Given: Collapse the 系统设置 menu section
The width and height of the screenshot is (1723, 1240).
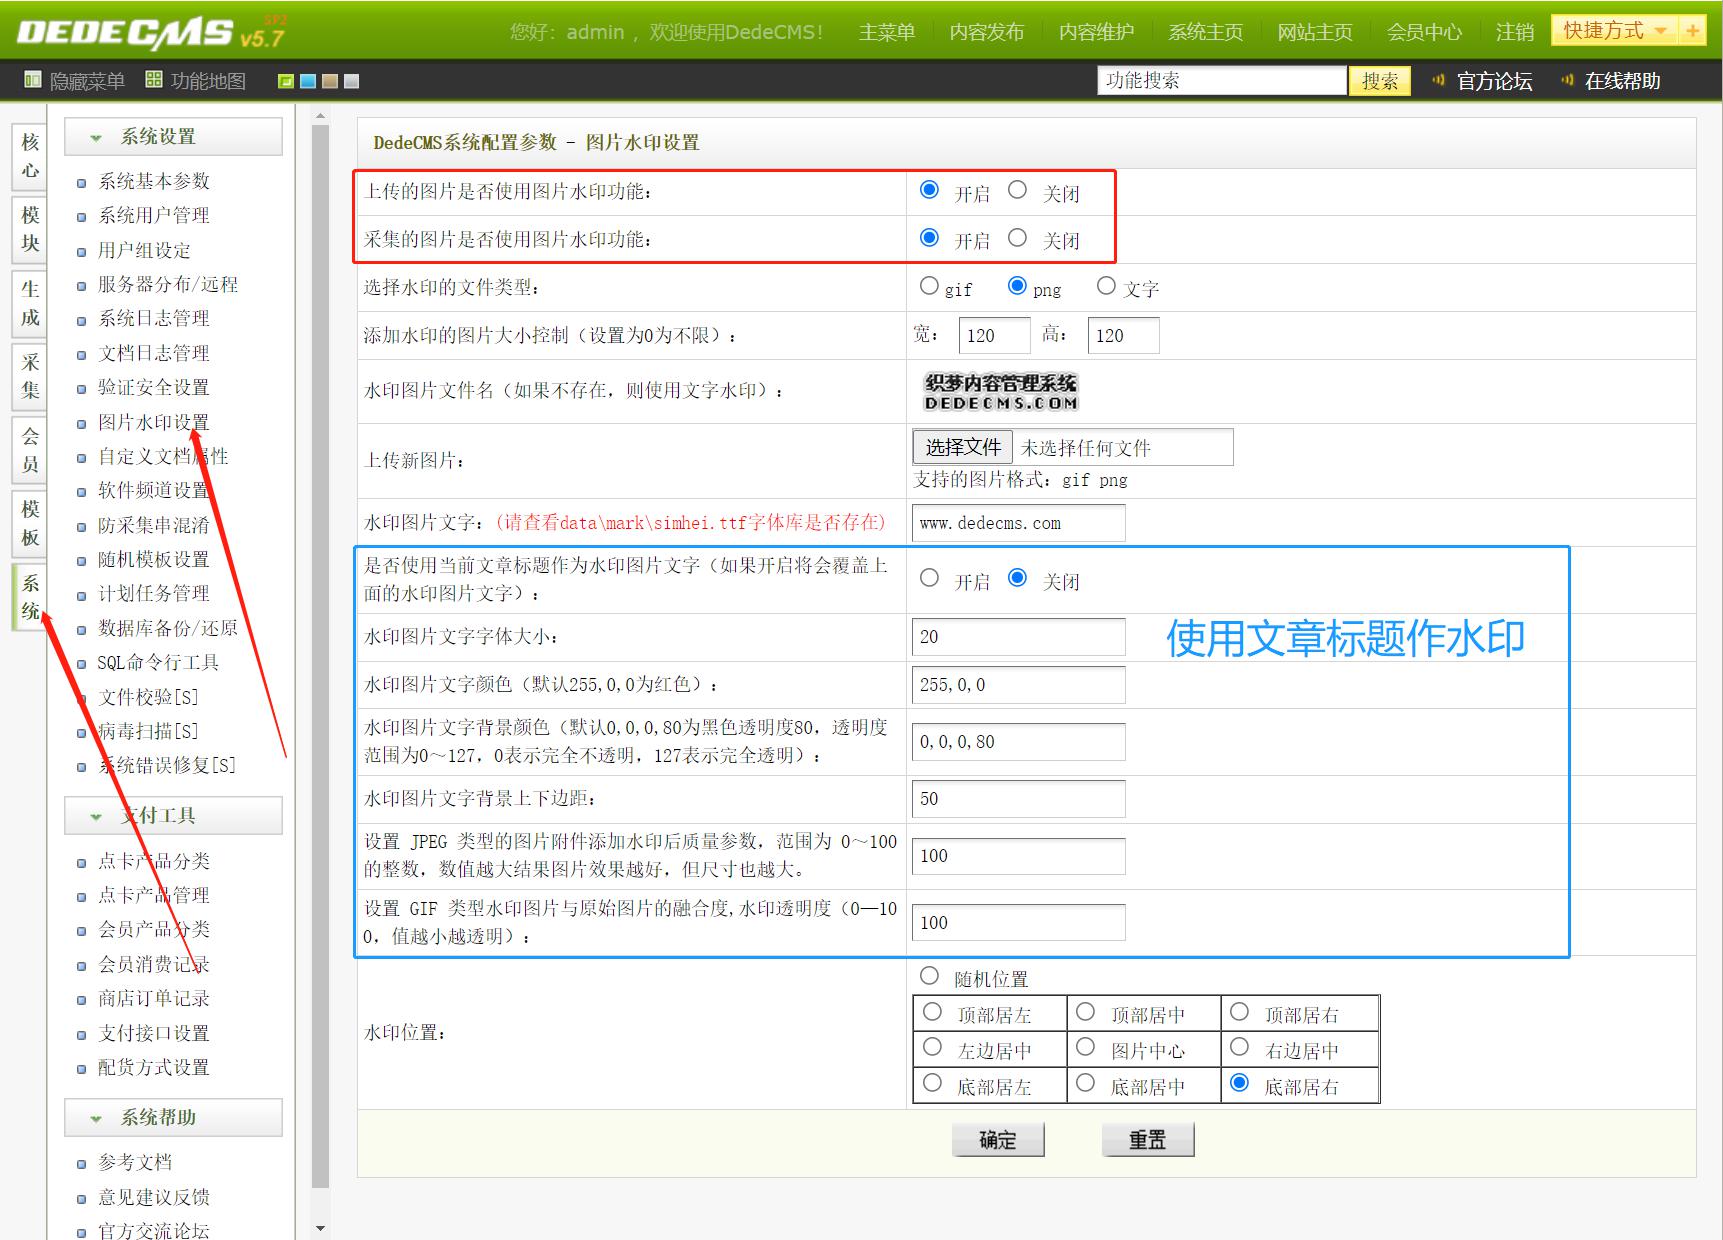Looking at the screenshot, I should [x=173, y=137].
